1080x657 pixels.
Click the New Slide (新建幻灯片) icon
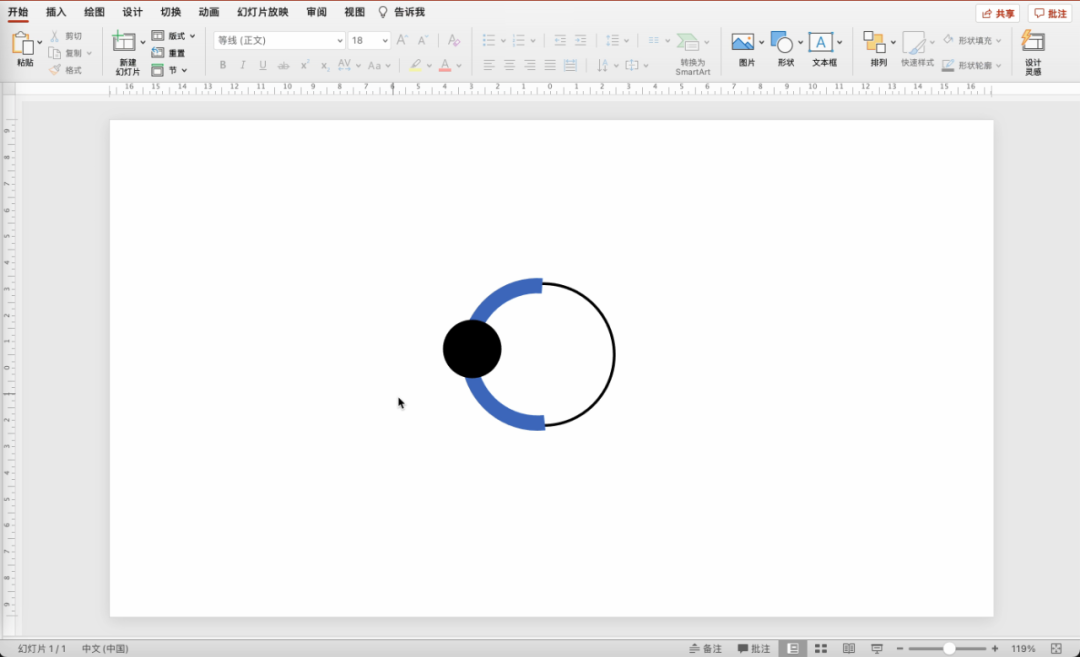tap(124, 42)
